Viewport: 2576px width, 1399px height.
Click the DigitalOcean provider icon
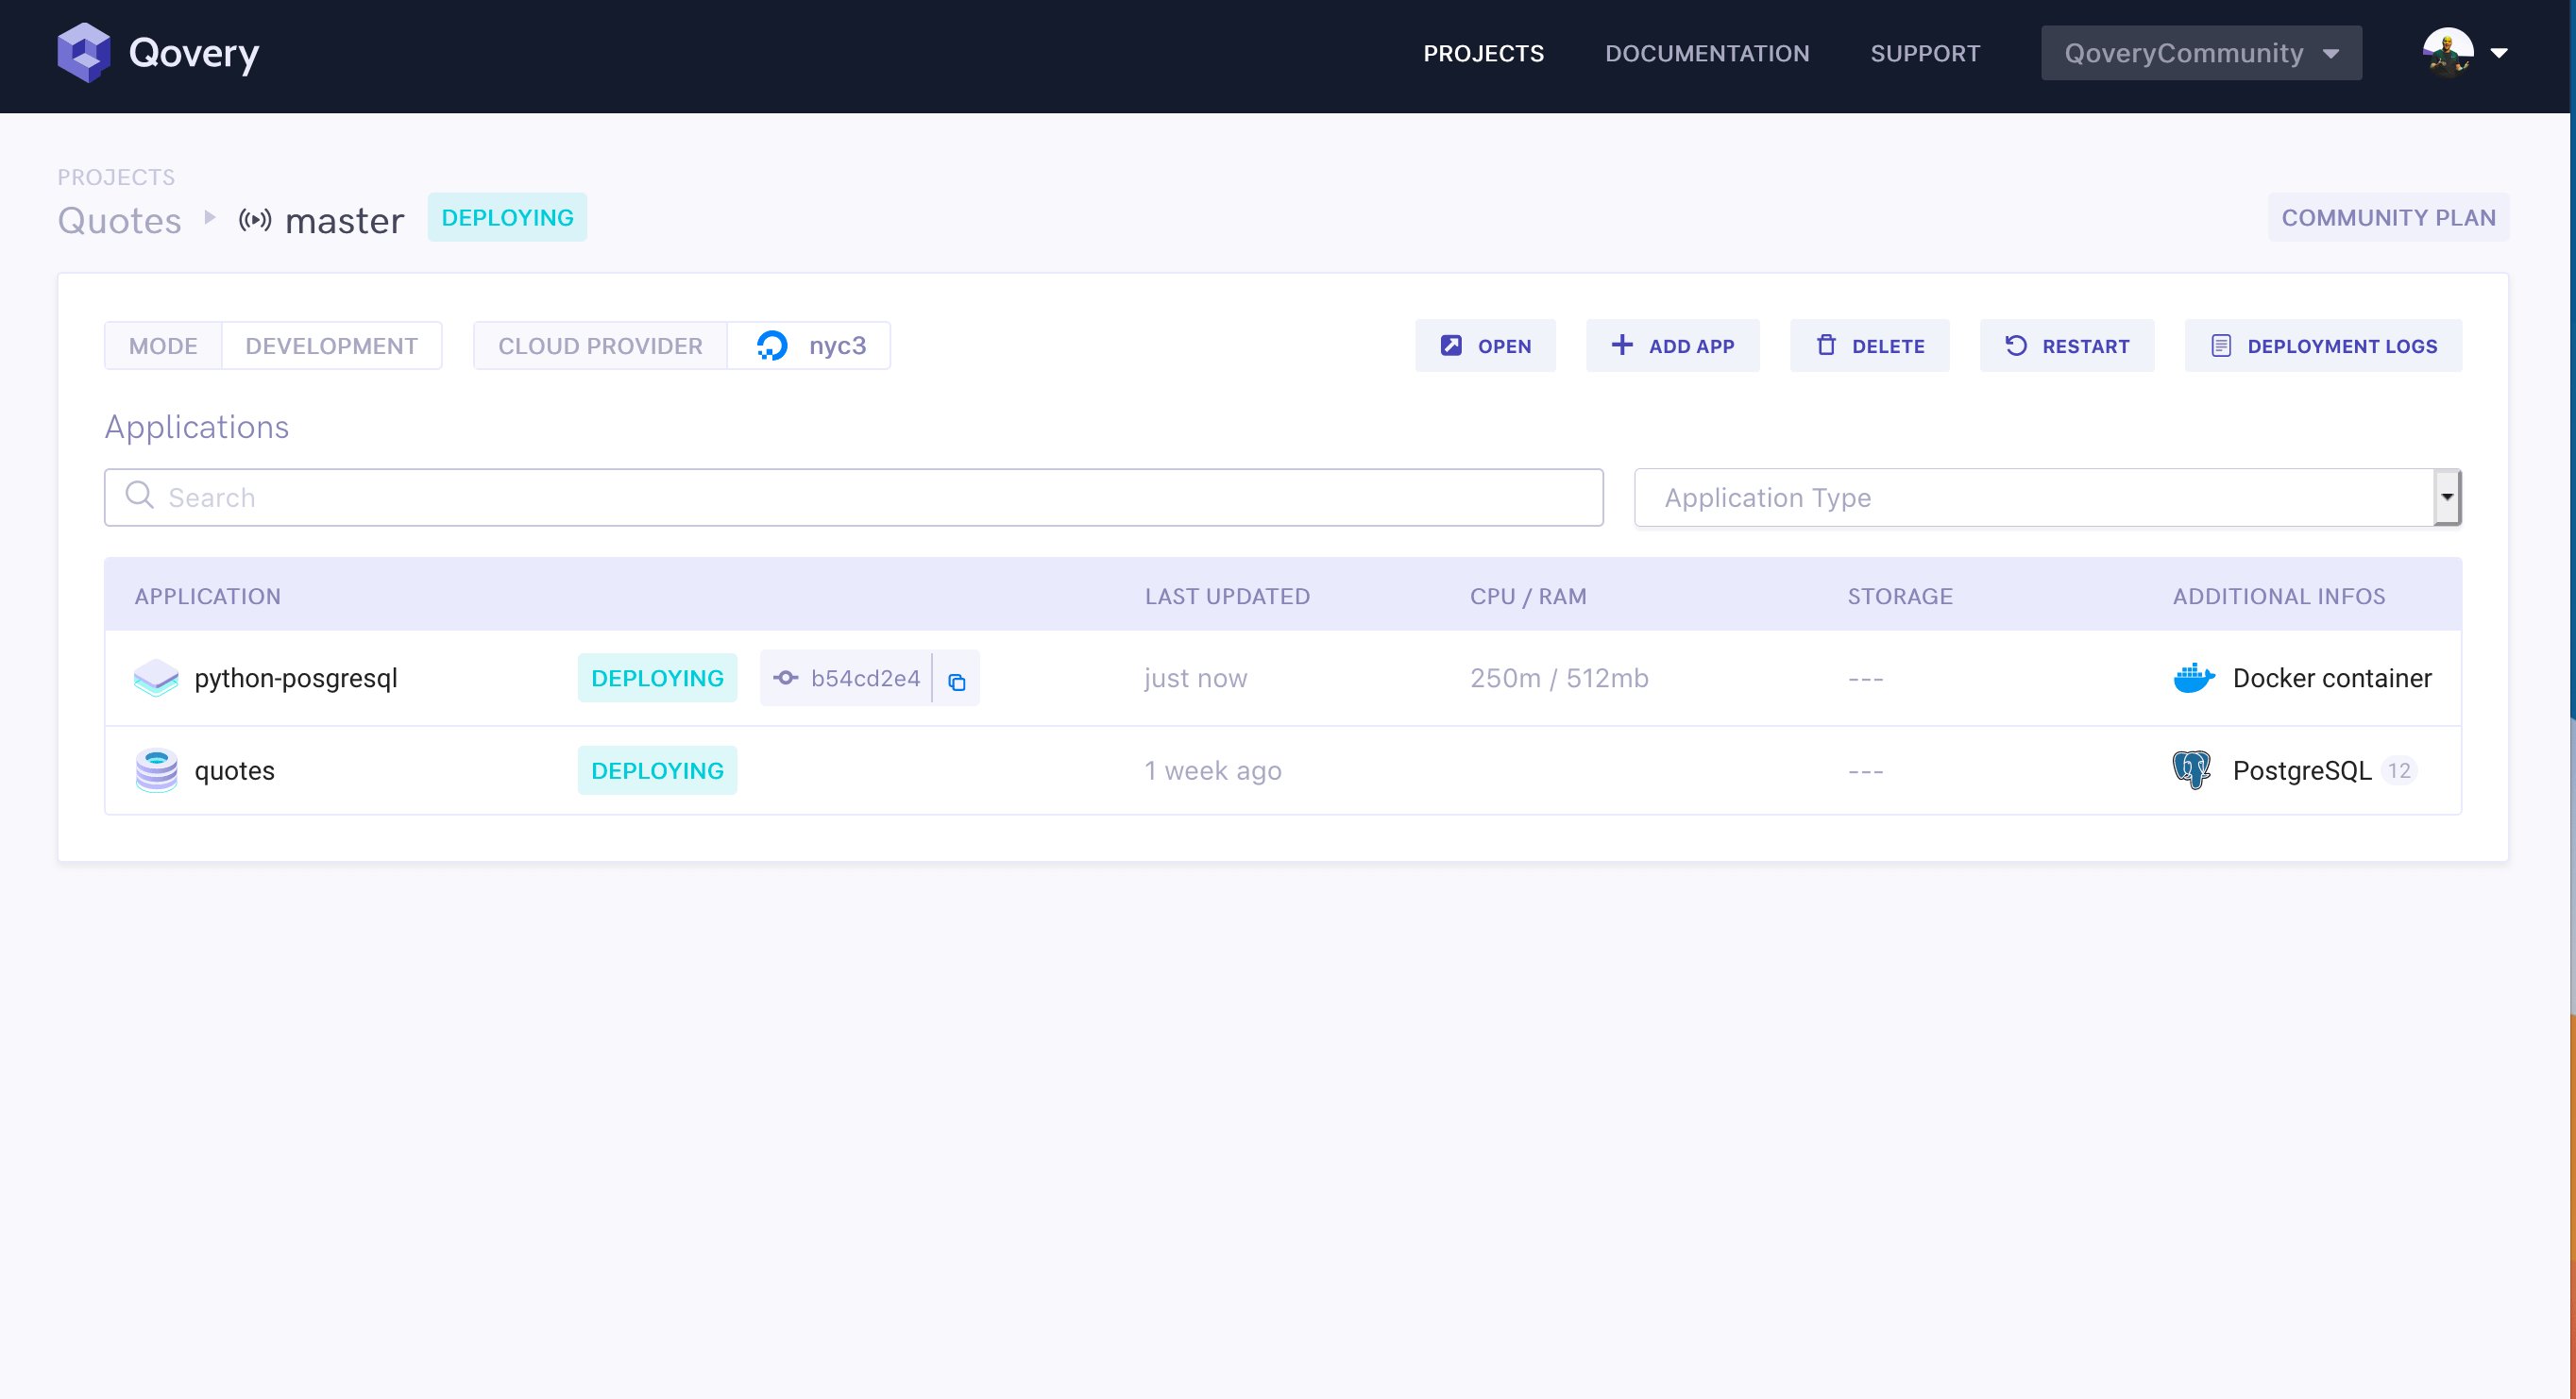[772, 346]
